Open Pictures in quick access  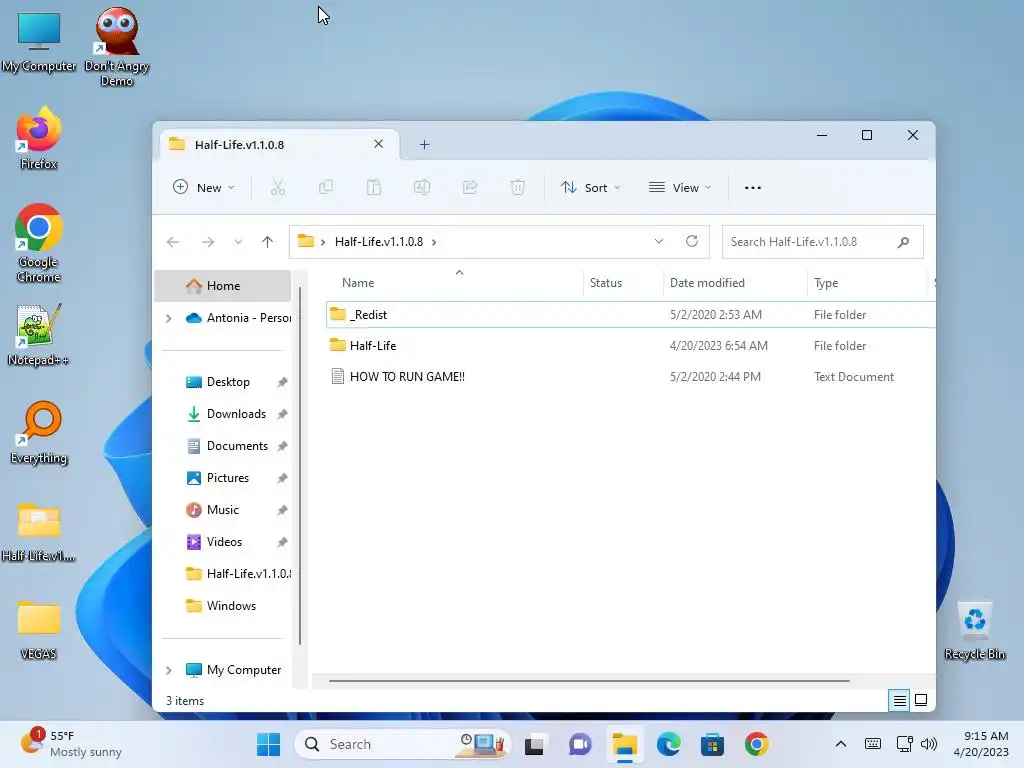pyautogui.click(x=227, y=478)
